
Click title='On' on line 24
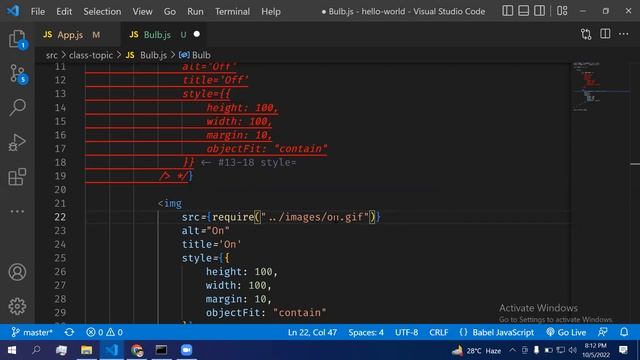coord(211,244)
